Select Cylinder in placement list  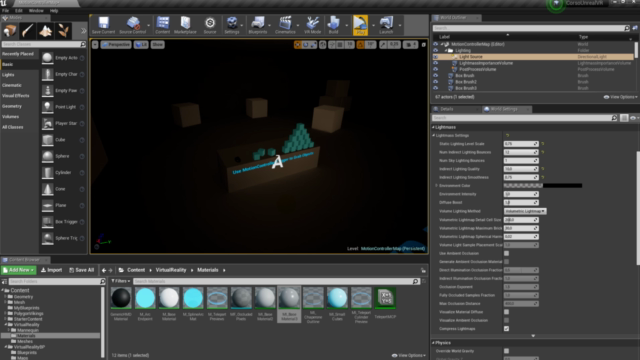(63, 172)
